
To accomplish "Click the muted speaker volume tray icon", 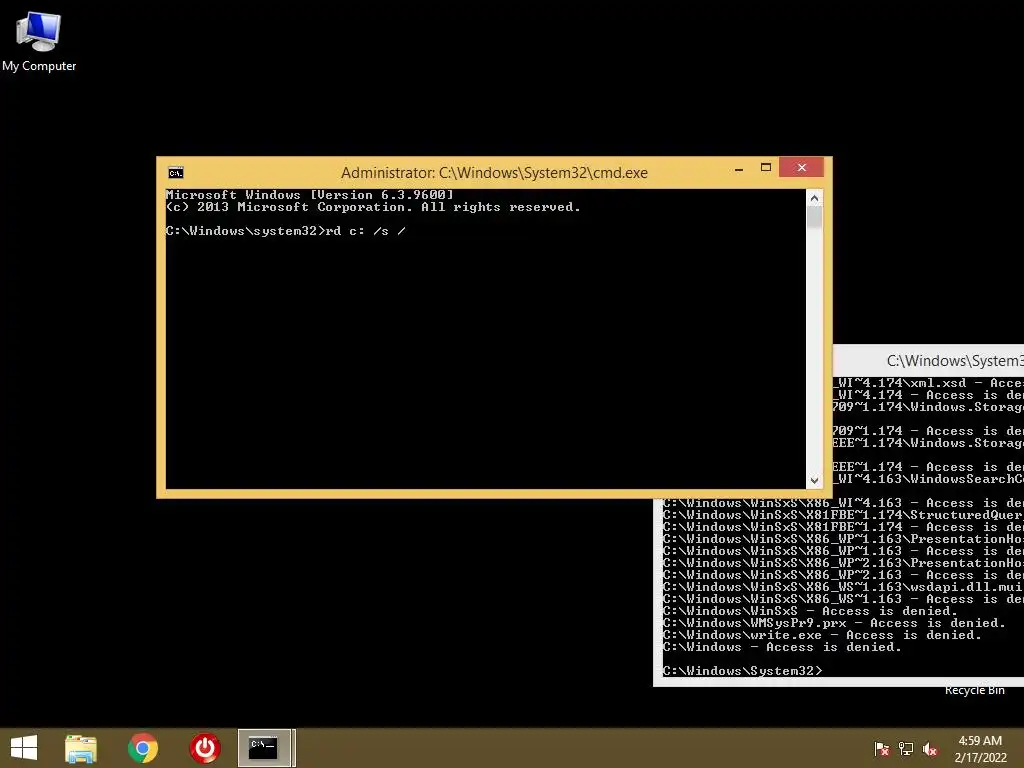I will pyautogui.click(x=930, y=748).
